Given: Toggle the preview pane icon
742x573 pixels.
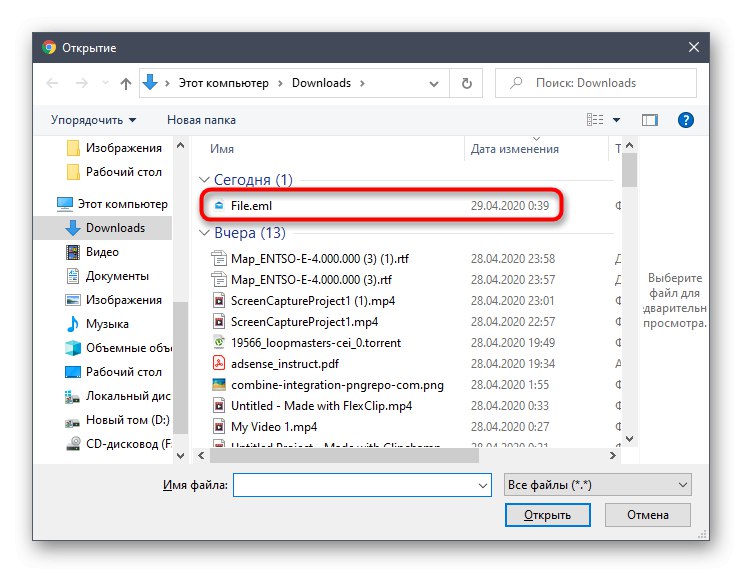Looking at the screenshot, I should coord(650,120).
